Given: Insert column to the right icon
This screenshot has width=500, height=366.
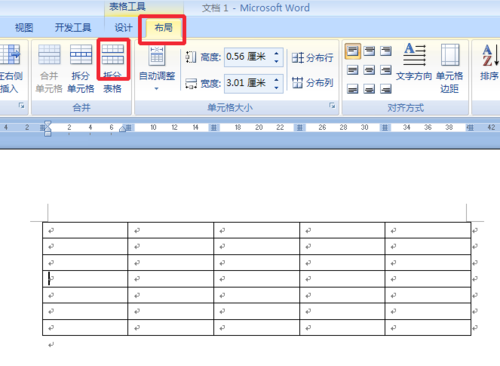Looking at the screenshot, I should [x=10, y=54].
